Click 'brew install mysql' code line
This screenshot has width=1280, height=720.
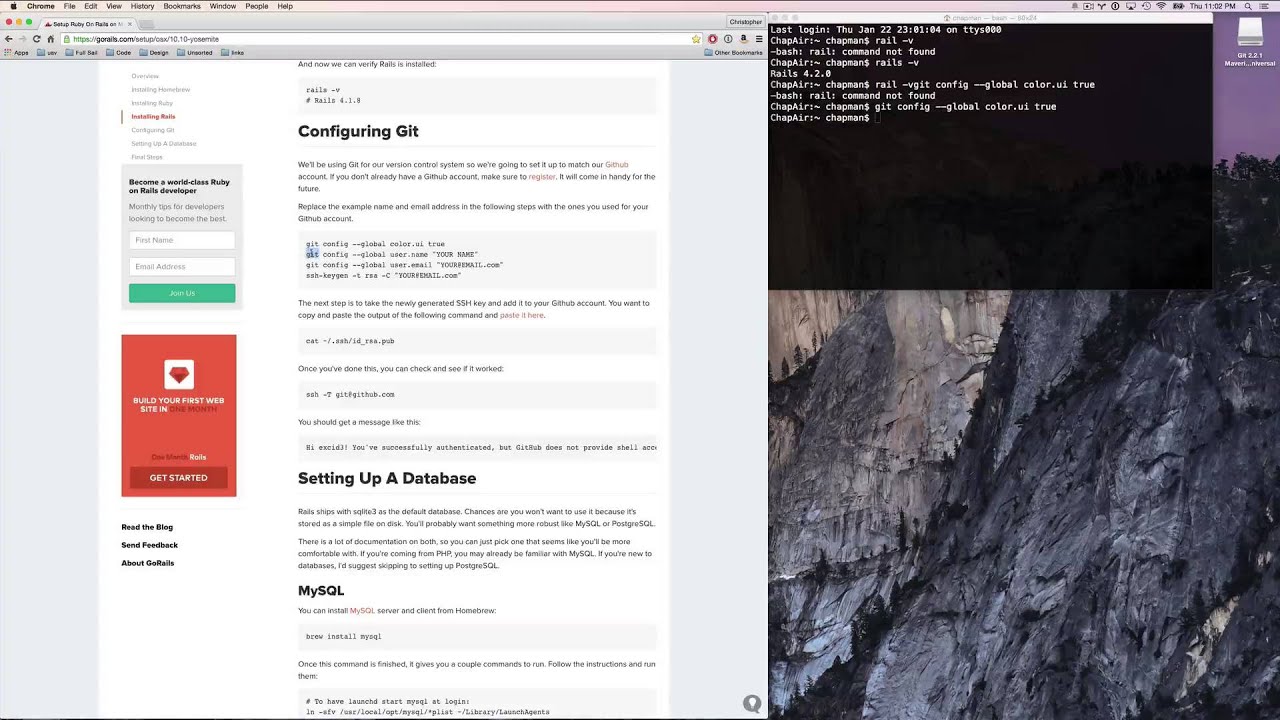coord(344,636)
